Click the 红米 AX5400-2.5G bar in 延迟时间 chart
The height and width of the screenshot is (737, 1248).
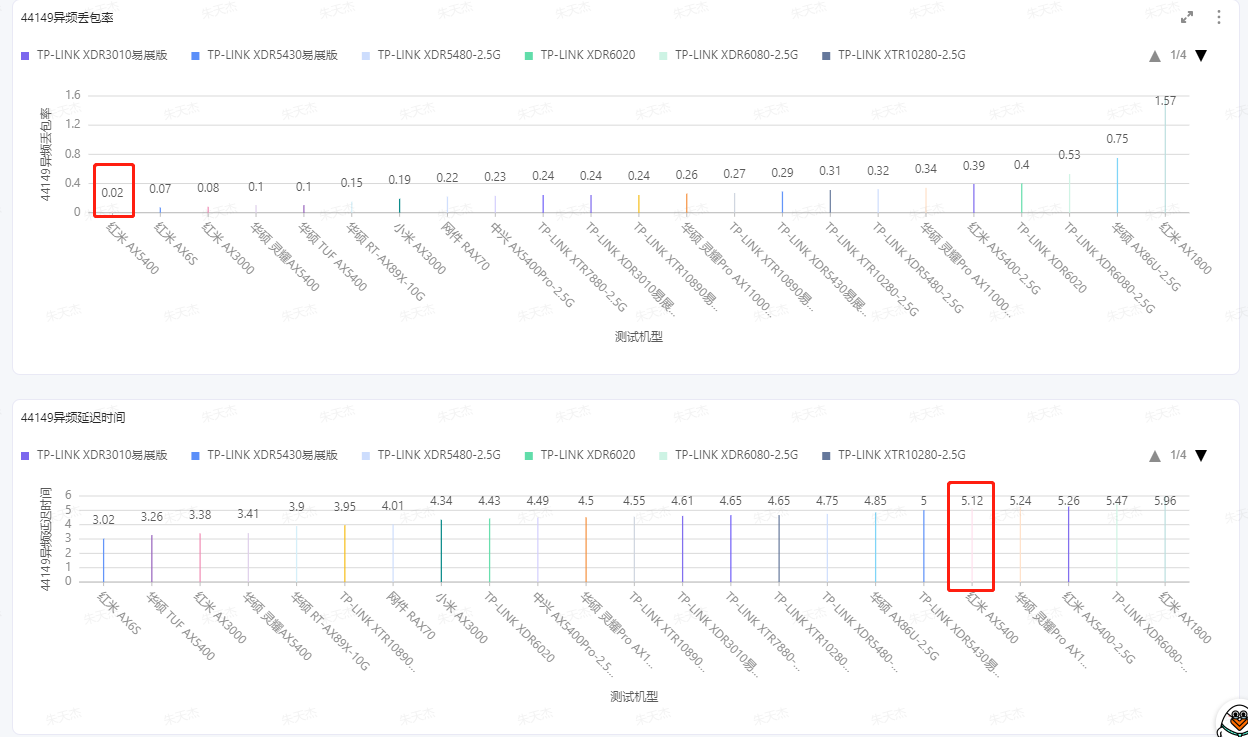1068,544
